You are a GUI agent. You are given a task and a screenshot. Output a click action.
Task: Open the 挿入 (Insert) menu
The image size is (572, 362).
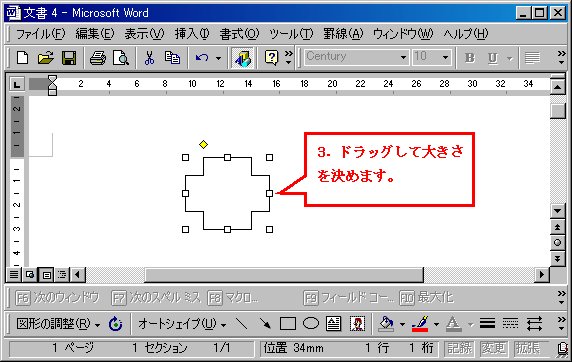(192, 34)
